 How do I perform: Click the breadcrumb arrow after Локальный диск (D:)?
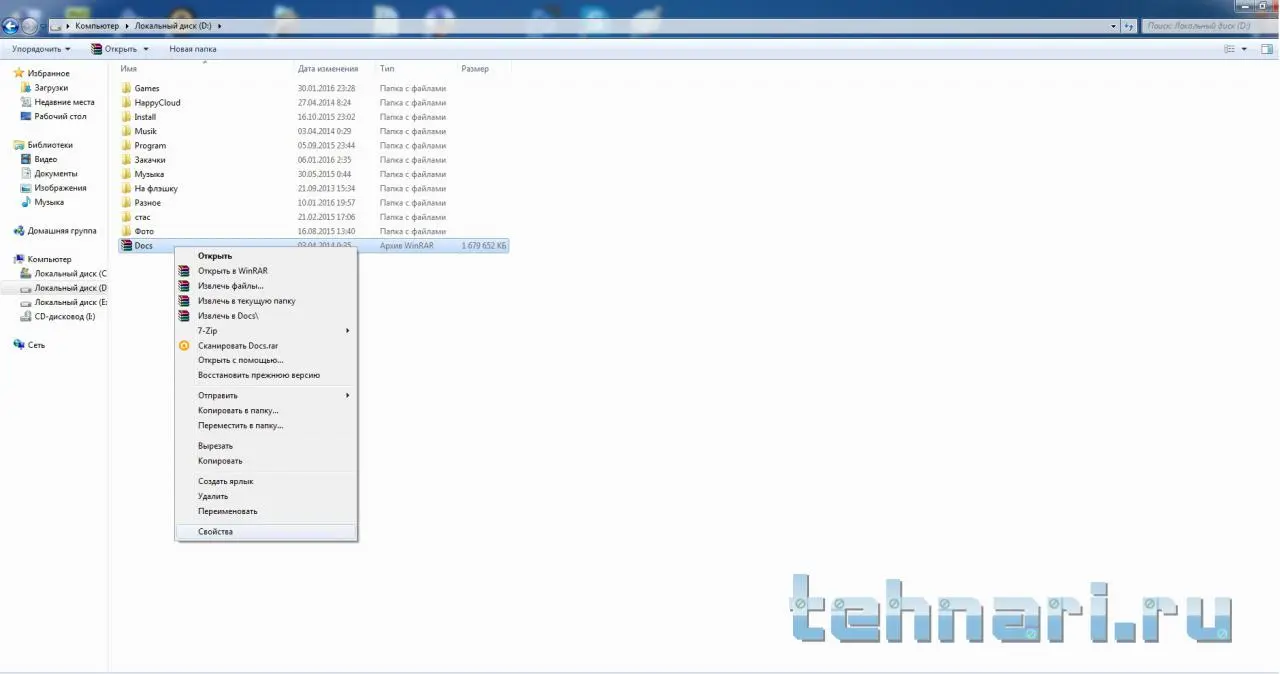219,26
